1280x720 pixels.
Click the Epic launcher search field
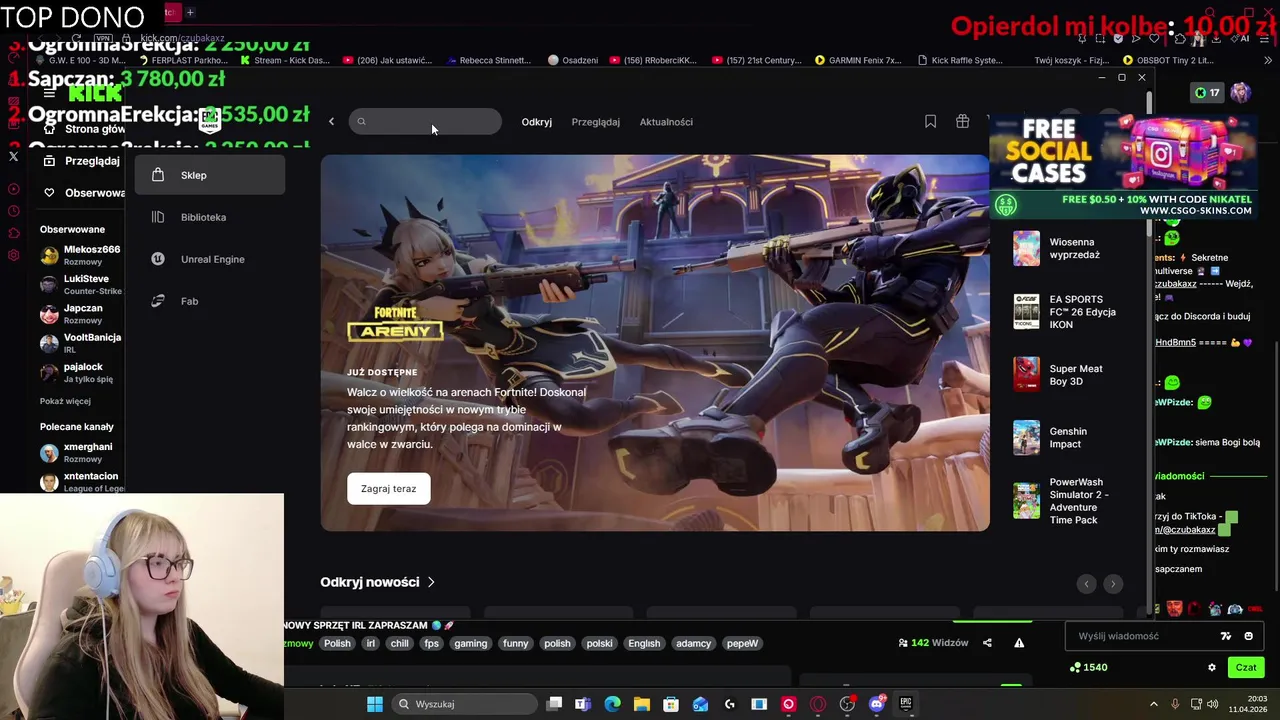pos(425,122)
